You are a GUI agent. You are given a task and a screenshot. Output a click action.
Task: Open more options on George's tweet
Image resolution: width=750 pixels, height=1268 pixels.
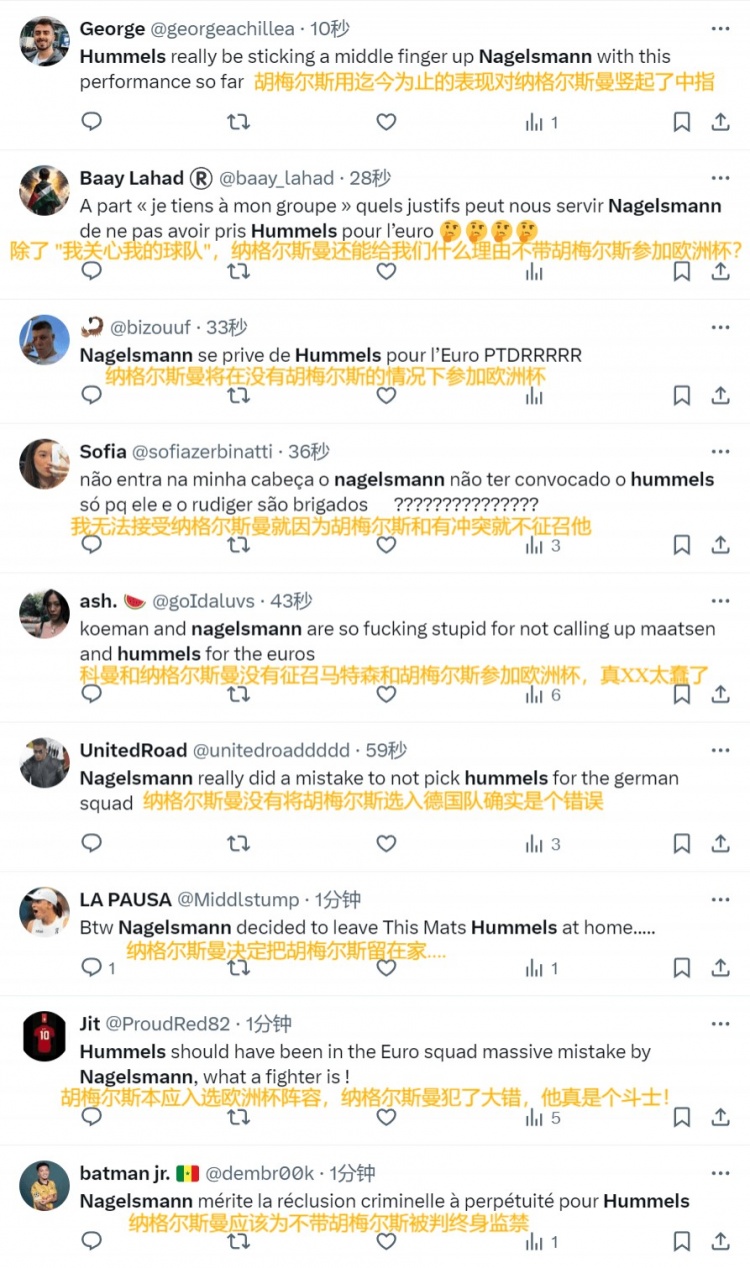[x=720, y=29]
